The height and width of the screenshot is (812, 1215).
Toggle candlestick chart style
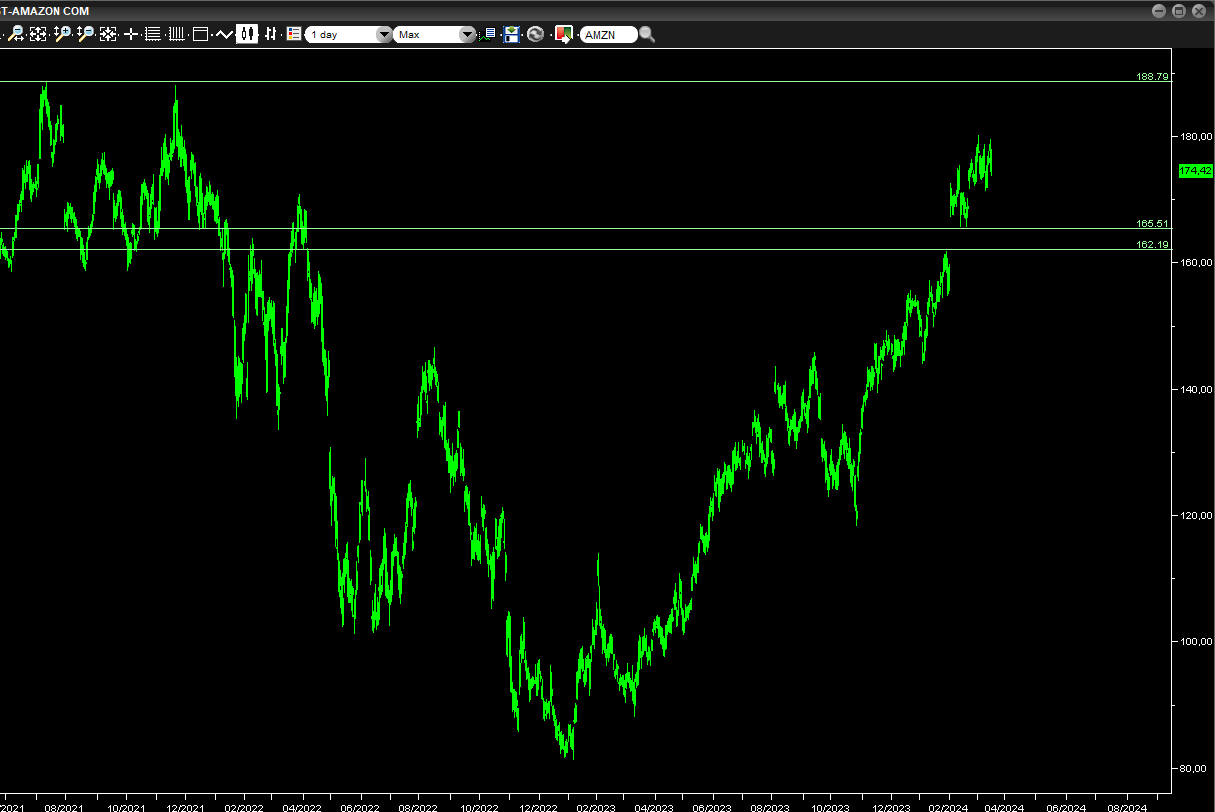tap(247, 34)
